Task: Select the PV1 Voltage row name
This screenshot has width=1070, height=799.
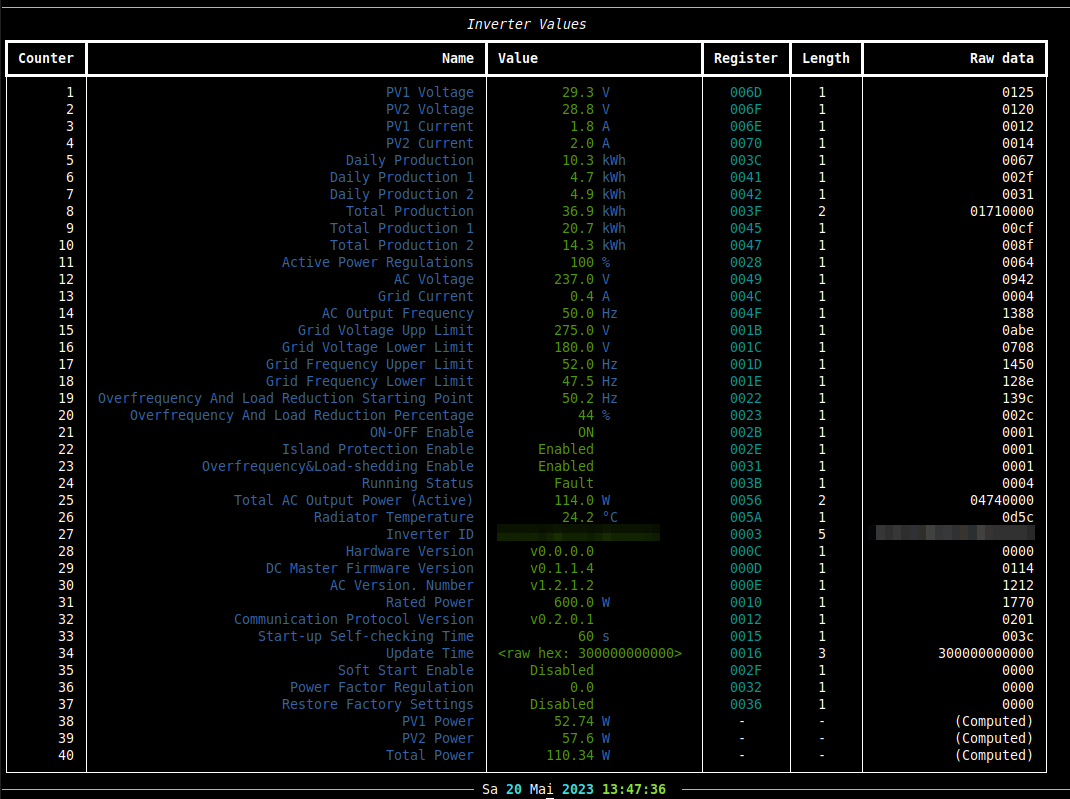Action: point(429,92)
